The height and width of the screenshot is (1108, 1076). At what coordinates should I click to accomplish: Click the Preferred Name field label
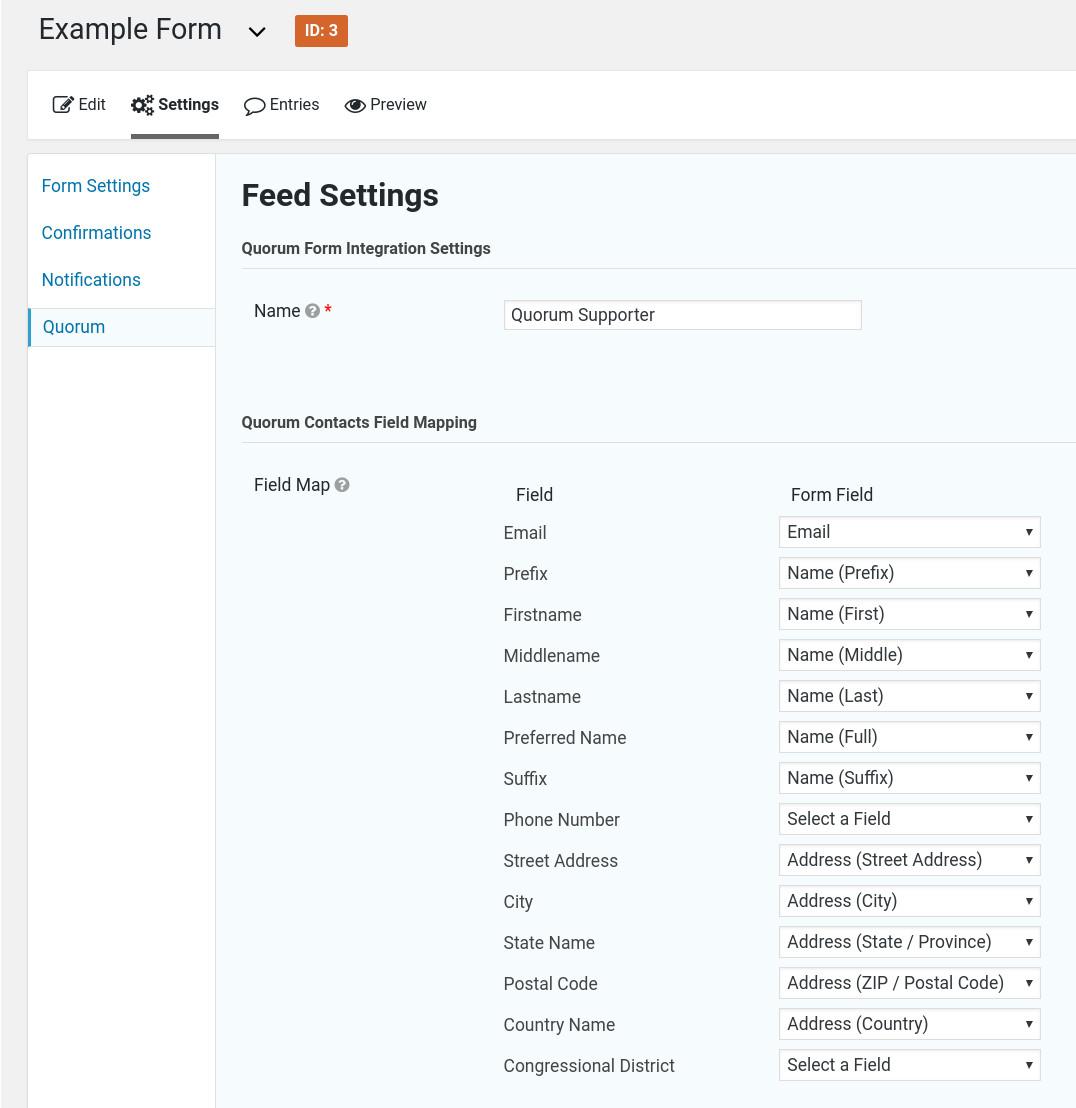click(x=565, y=738)
